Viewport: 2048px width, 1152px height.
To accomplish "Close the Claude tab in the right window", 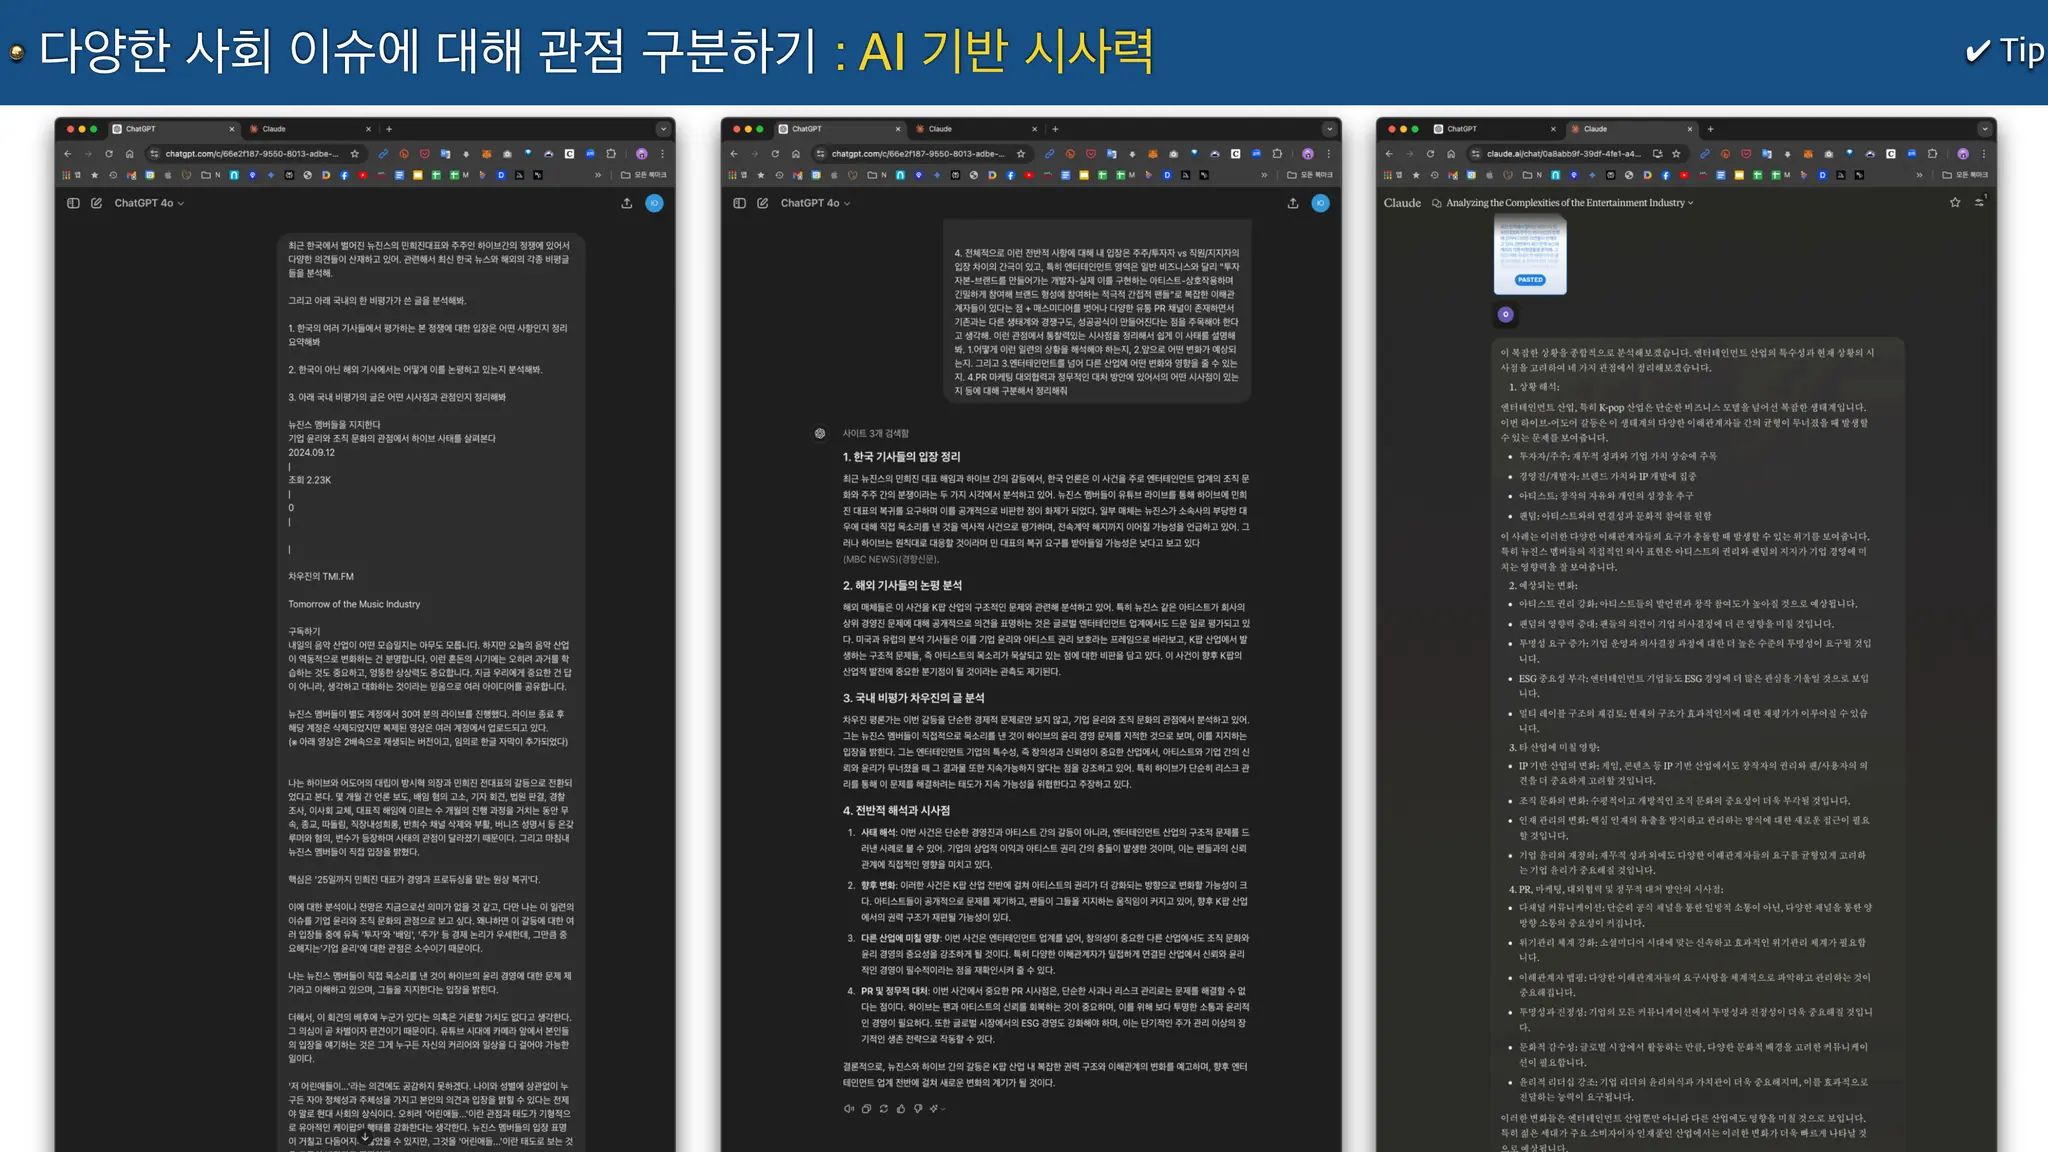I will click(1690, 129).
